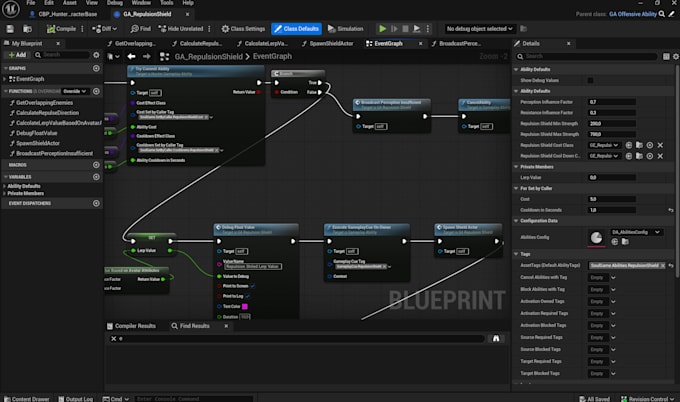Navigate back in graph history
680x402 pixels.
click(x=131, y=56)
